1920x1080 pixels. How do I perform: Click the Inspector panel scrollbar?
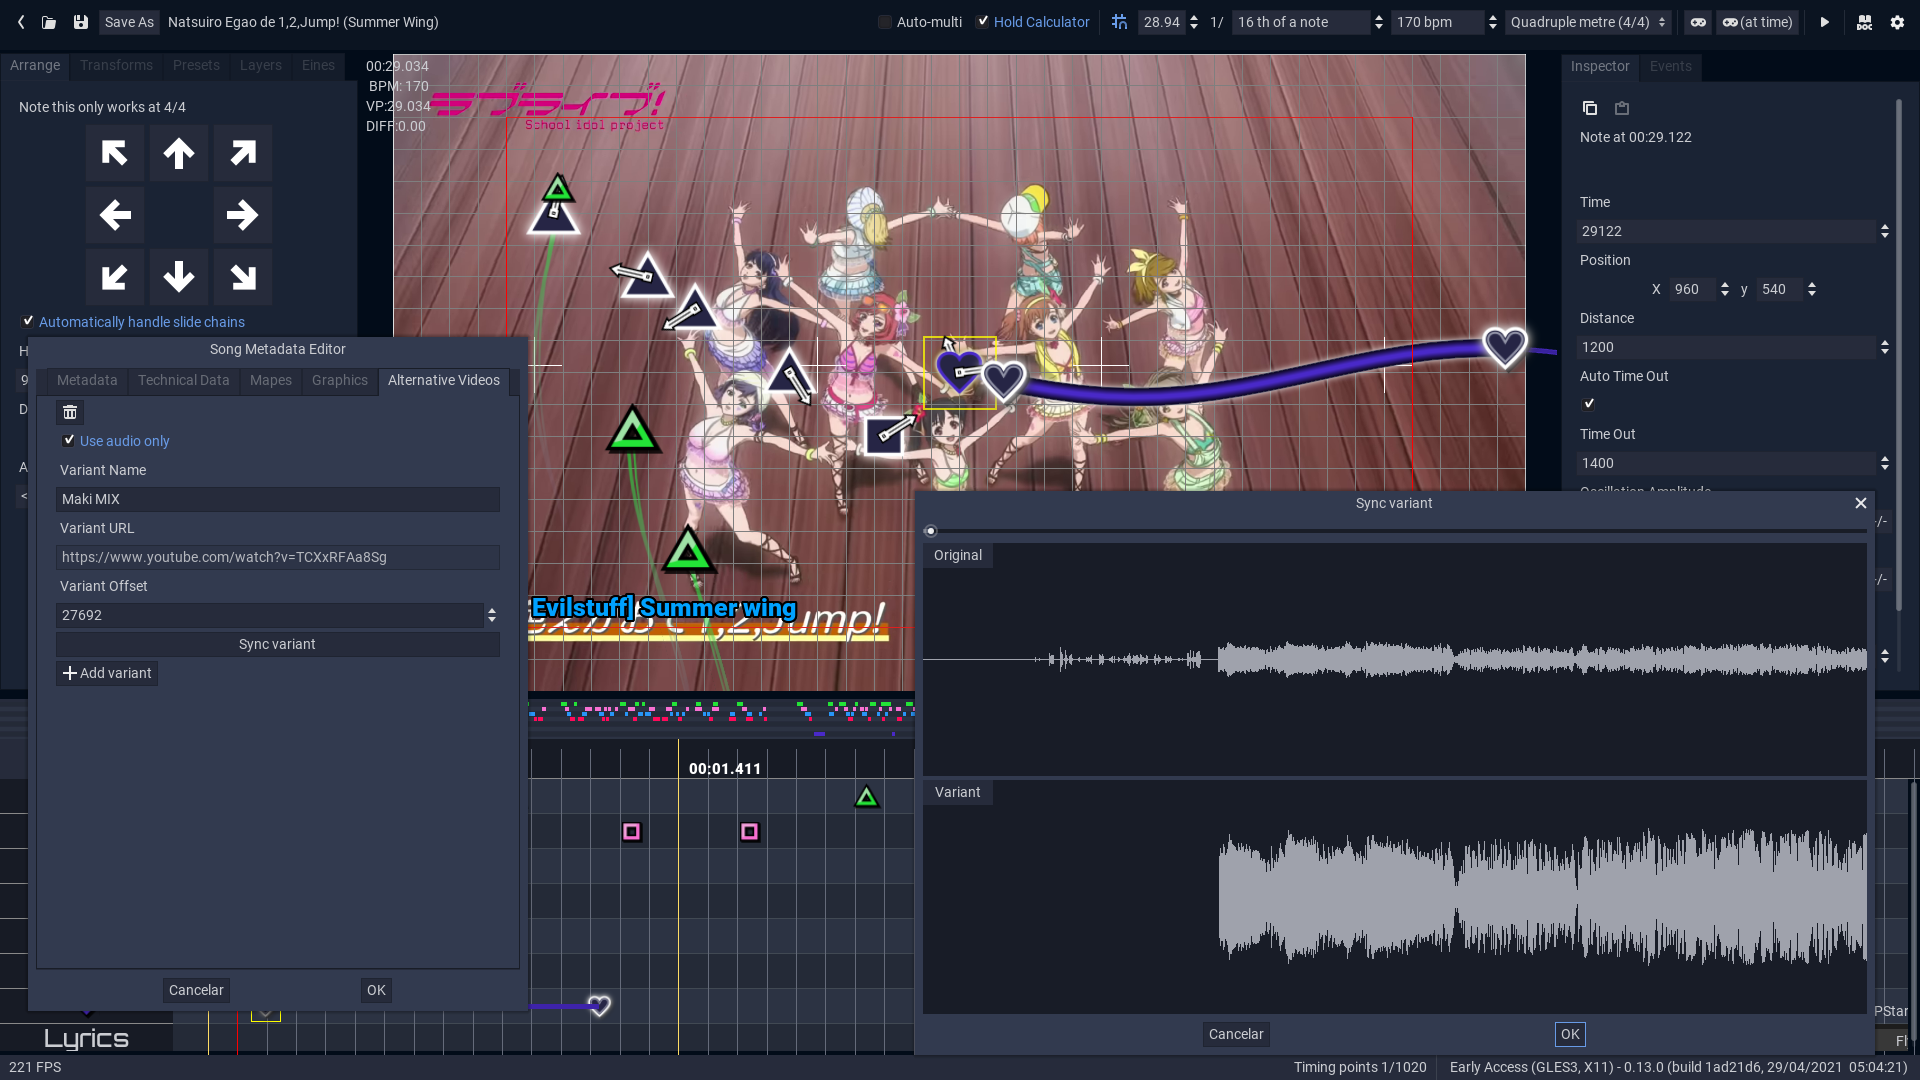point(1899,355)
